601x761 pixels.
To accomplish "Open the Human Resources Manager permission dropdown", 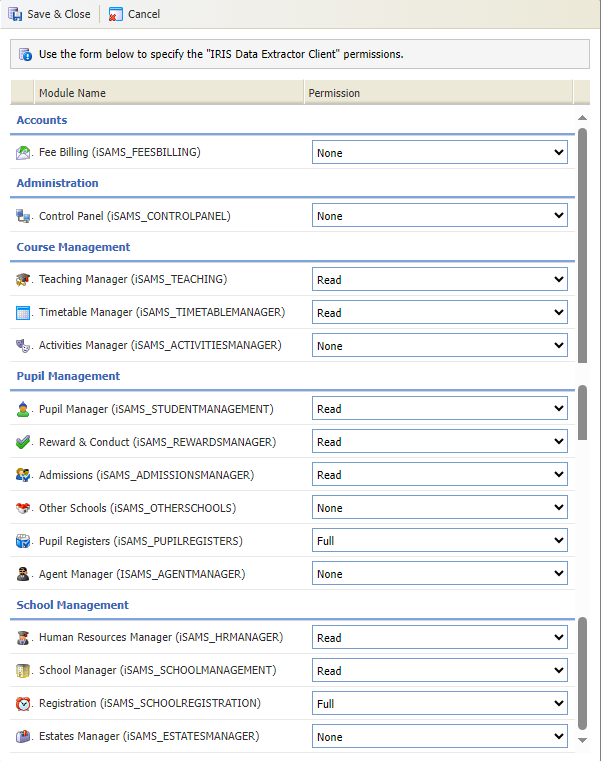I will pyautogui.click(x=439, y=638).
